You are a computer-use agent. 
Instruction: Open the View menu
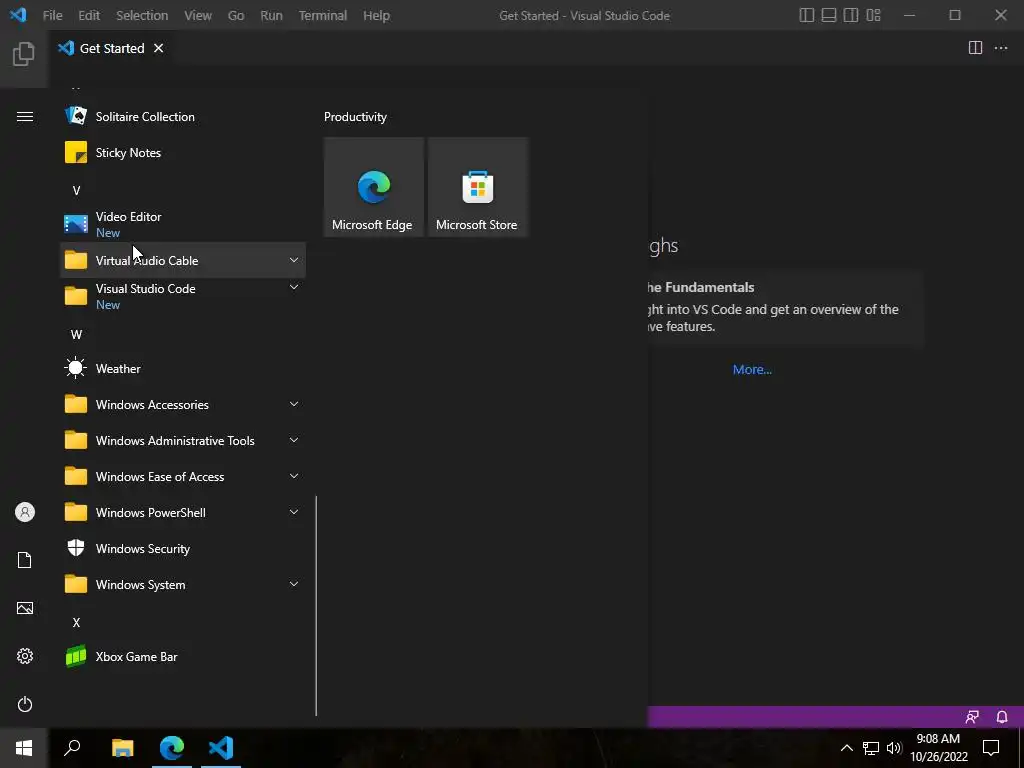[x=198, y=15]
